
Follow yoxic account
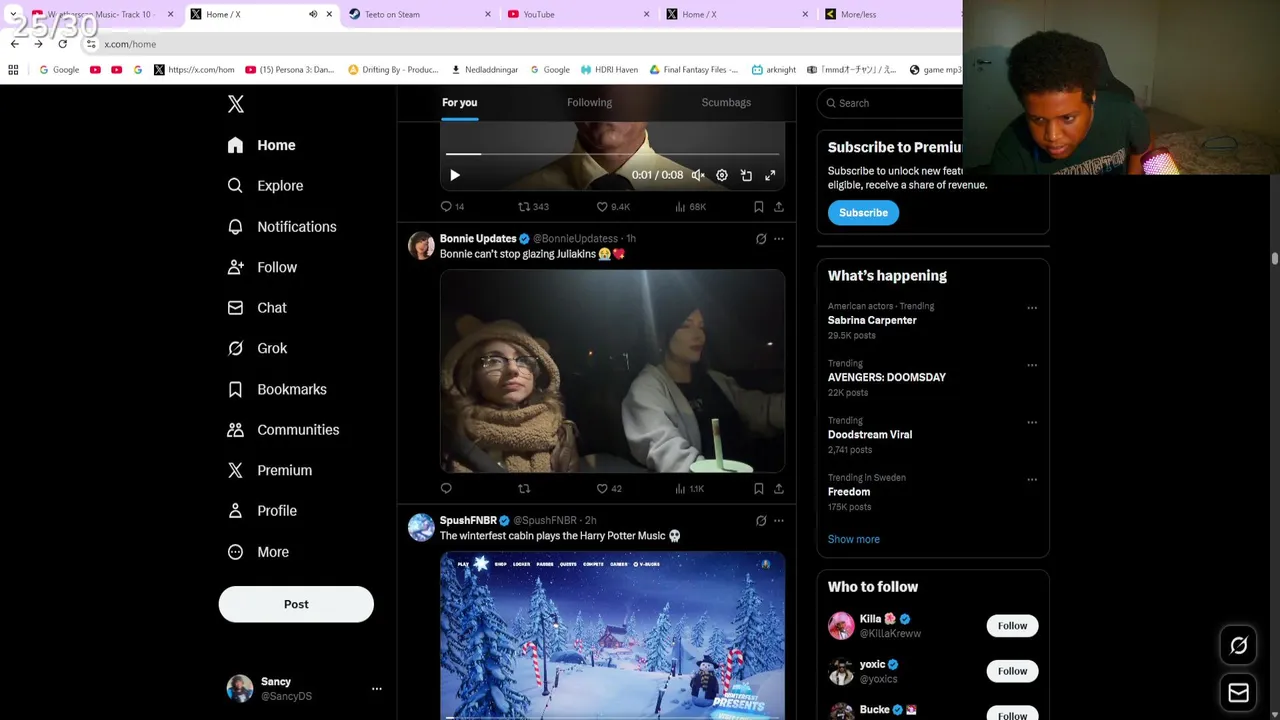point(1012,671)
